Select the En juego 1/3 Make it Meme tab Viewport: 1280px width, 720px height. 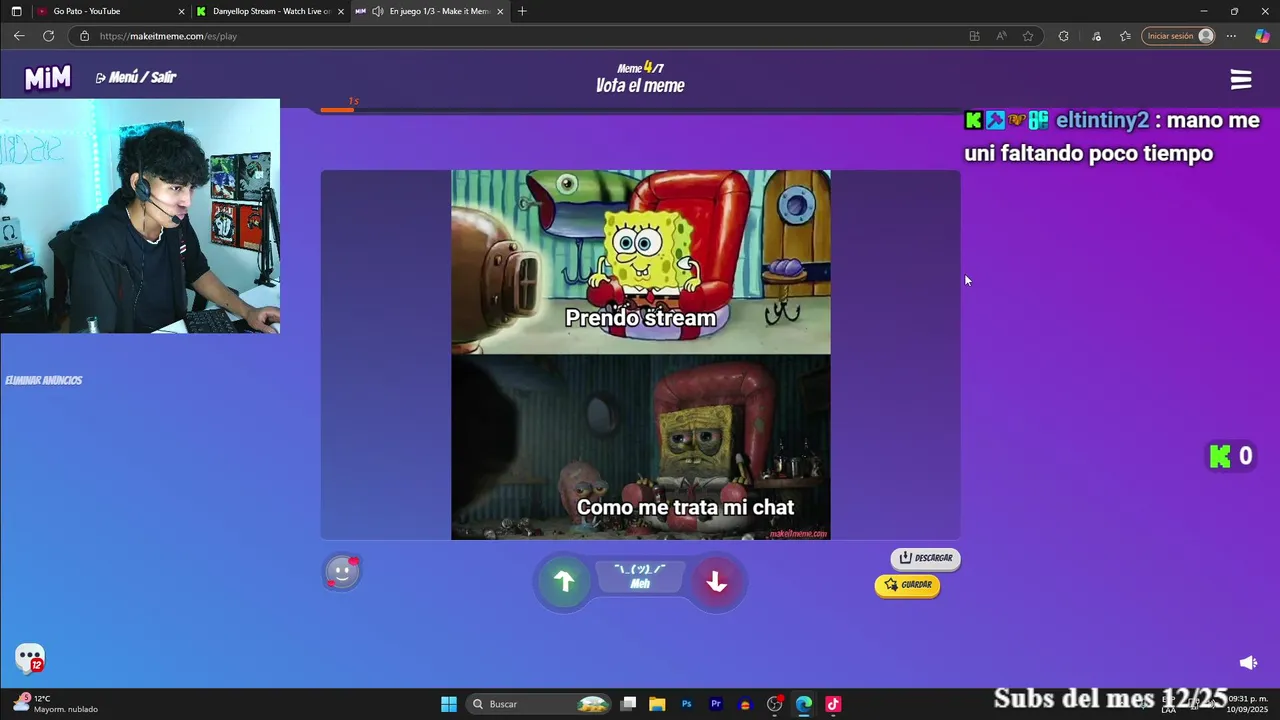[x=430, y=11]
